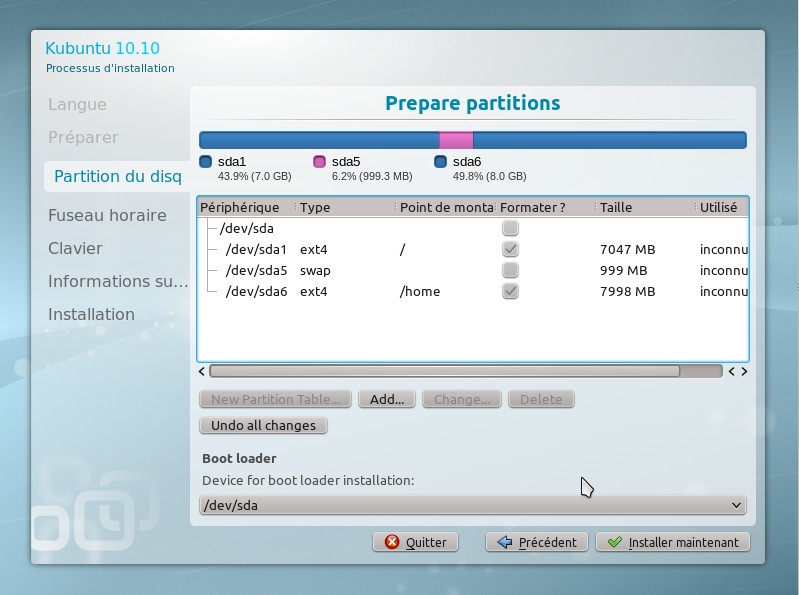The width and height of the screenshot is (799, 595).
Task: Sort by Type column header
Action: click(x=347, y=207)
